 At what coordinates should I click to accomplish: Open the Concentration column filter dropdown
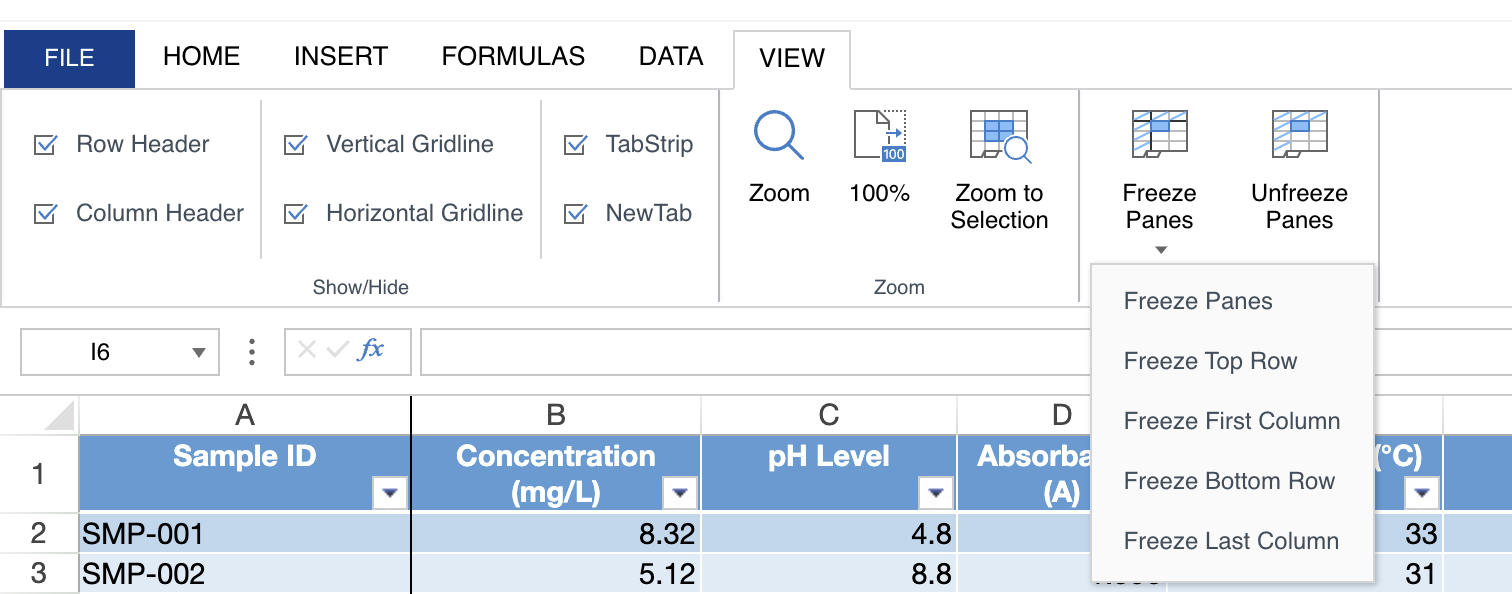[x=680, y=492]
